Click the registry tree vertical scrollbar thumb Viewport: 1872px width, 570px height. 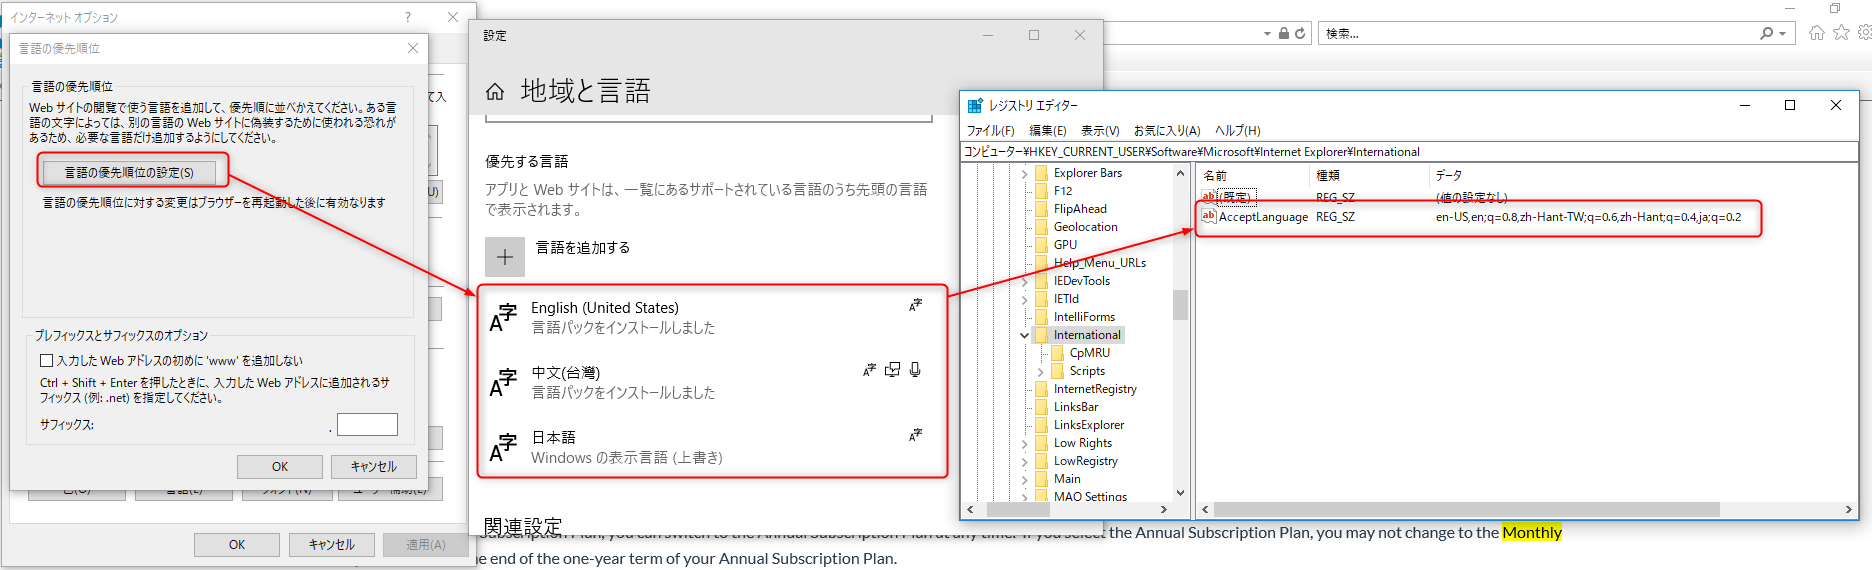(x=1180, y=305)
